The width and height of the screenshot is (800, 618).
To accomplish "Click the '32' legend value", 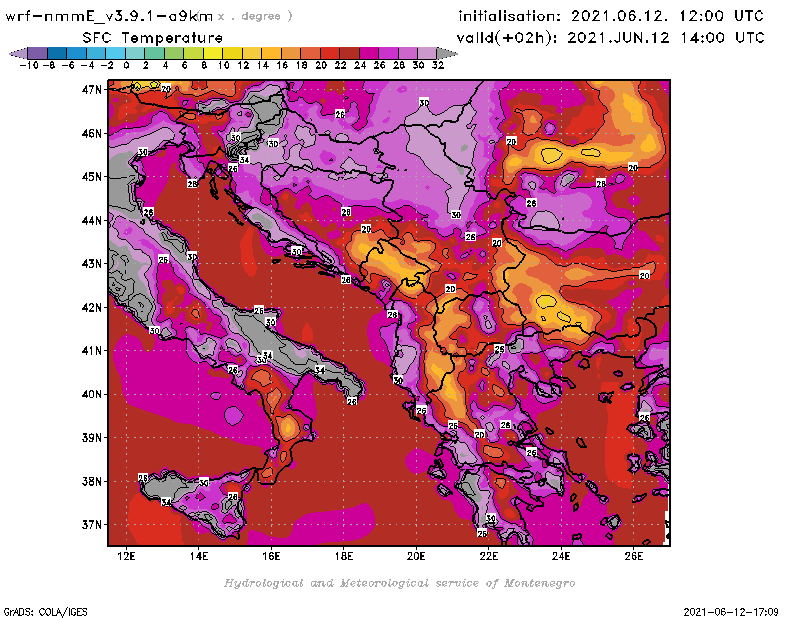I will click(x=438, y=65).
